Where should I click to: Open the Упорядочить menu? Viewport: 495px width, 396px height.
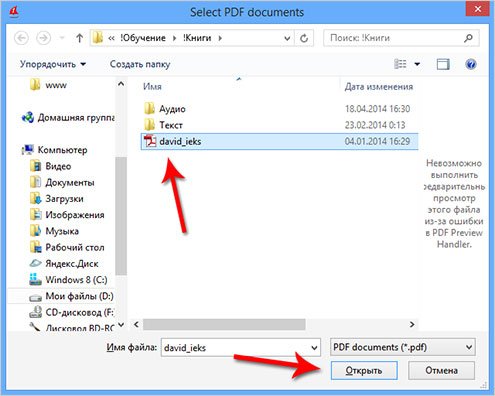click(53, 64)
